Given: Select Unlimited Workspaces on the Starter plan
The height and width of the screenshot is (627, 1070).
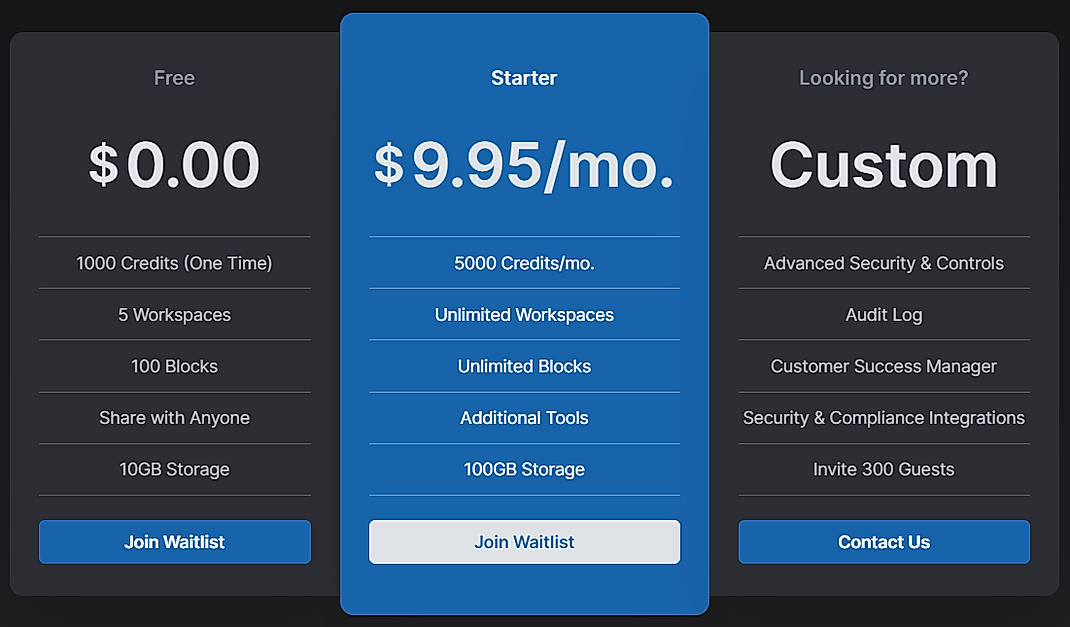Looking at the screenshot, I should click(524, 314).
